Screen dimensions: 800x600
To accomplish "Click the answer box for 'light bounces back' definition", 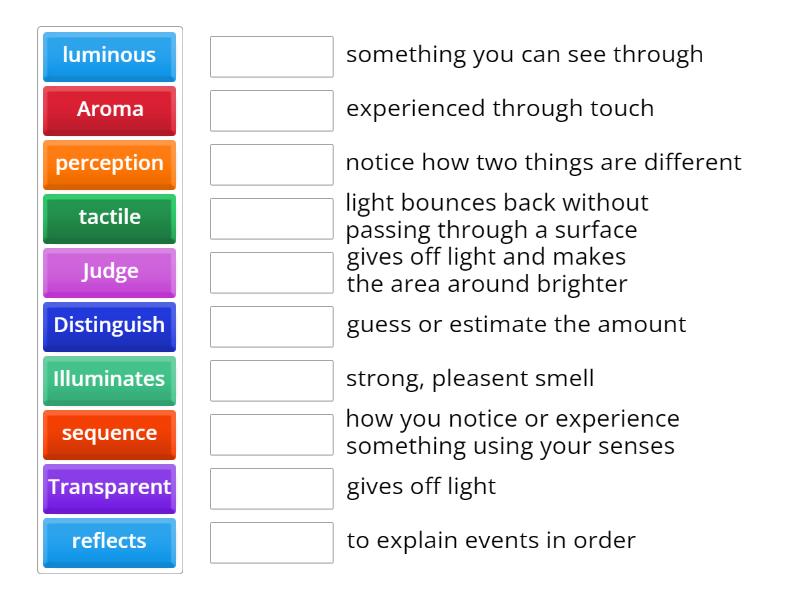I will click(271, 218).
